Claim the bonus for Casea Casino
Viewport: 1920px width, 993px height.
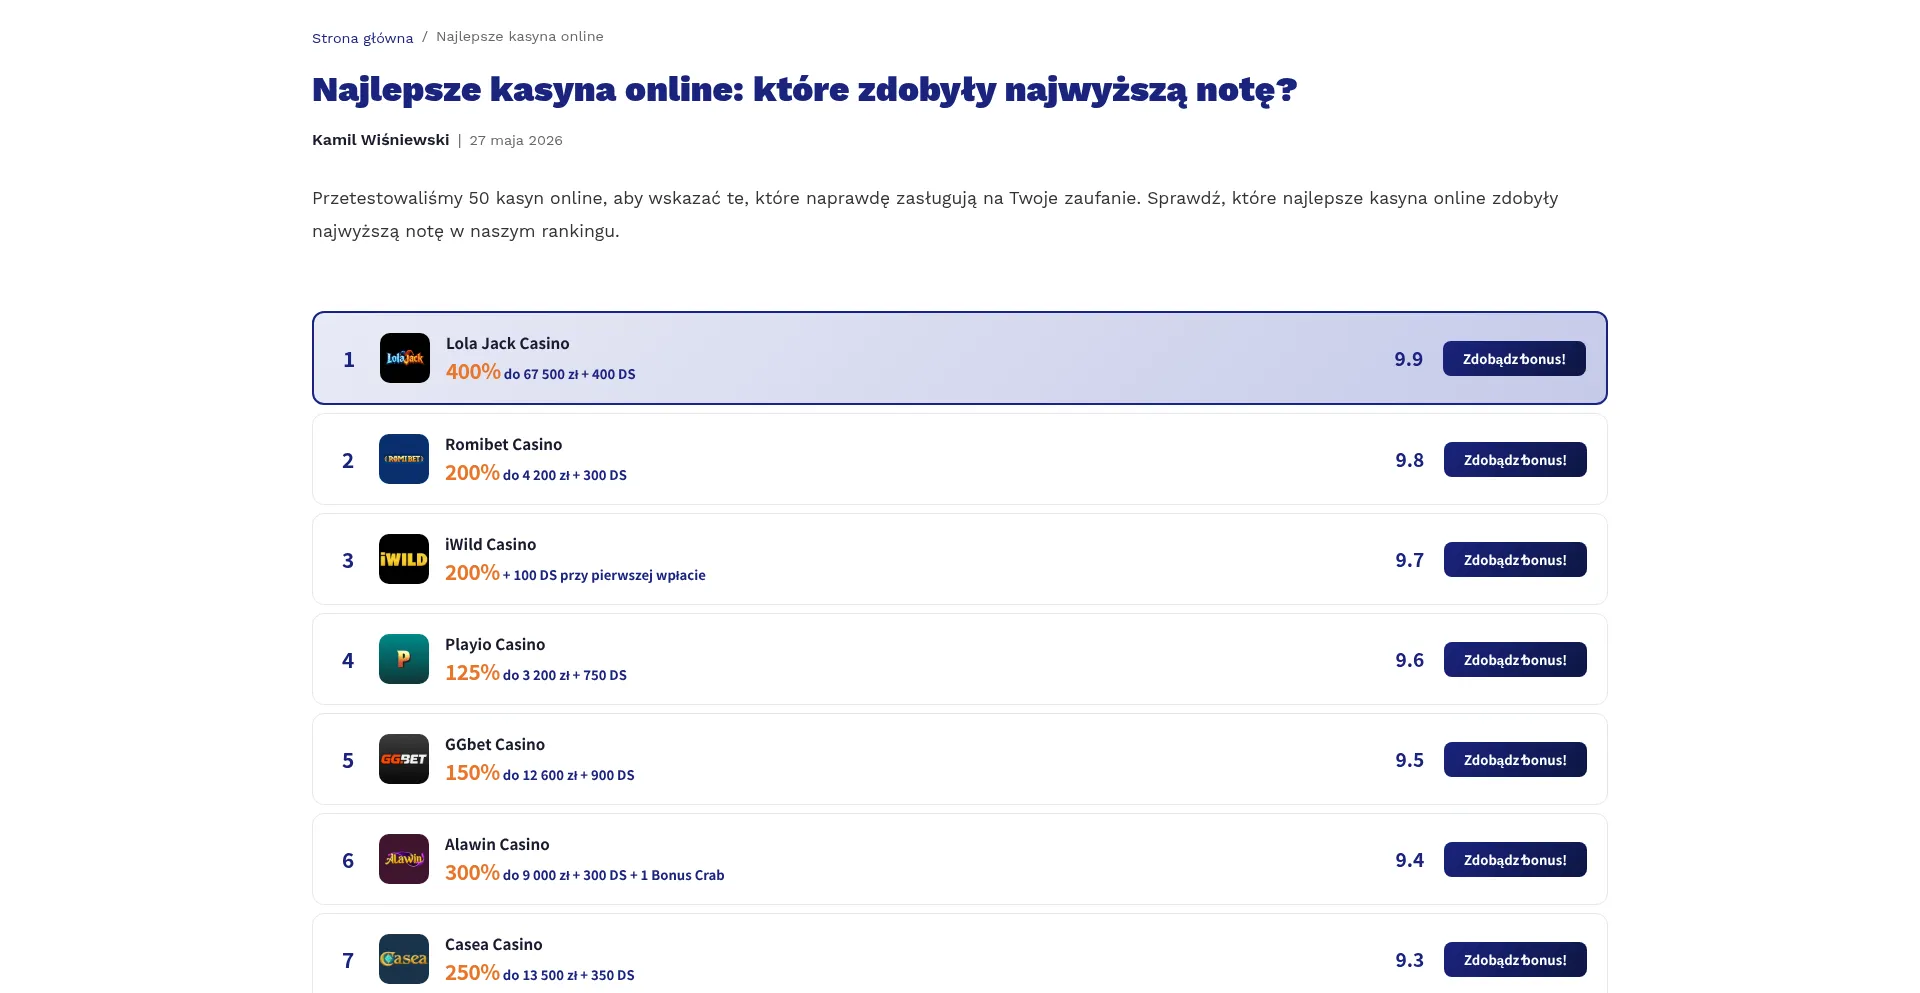[x=1515, y=960]
